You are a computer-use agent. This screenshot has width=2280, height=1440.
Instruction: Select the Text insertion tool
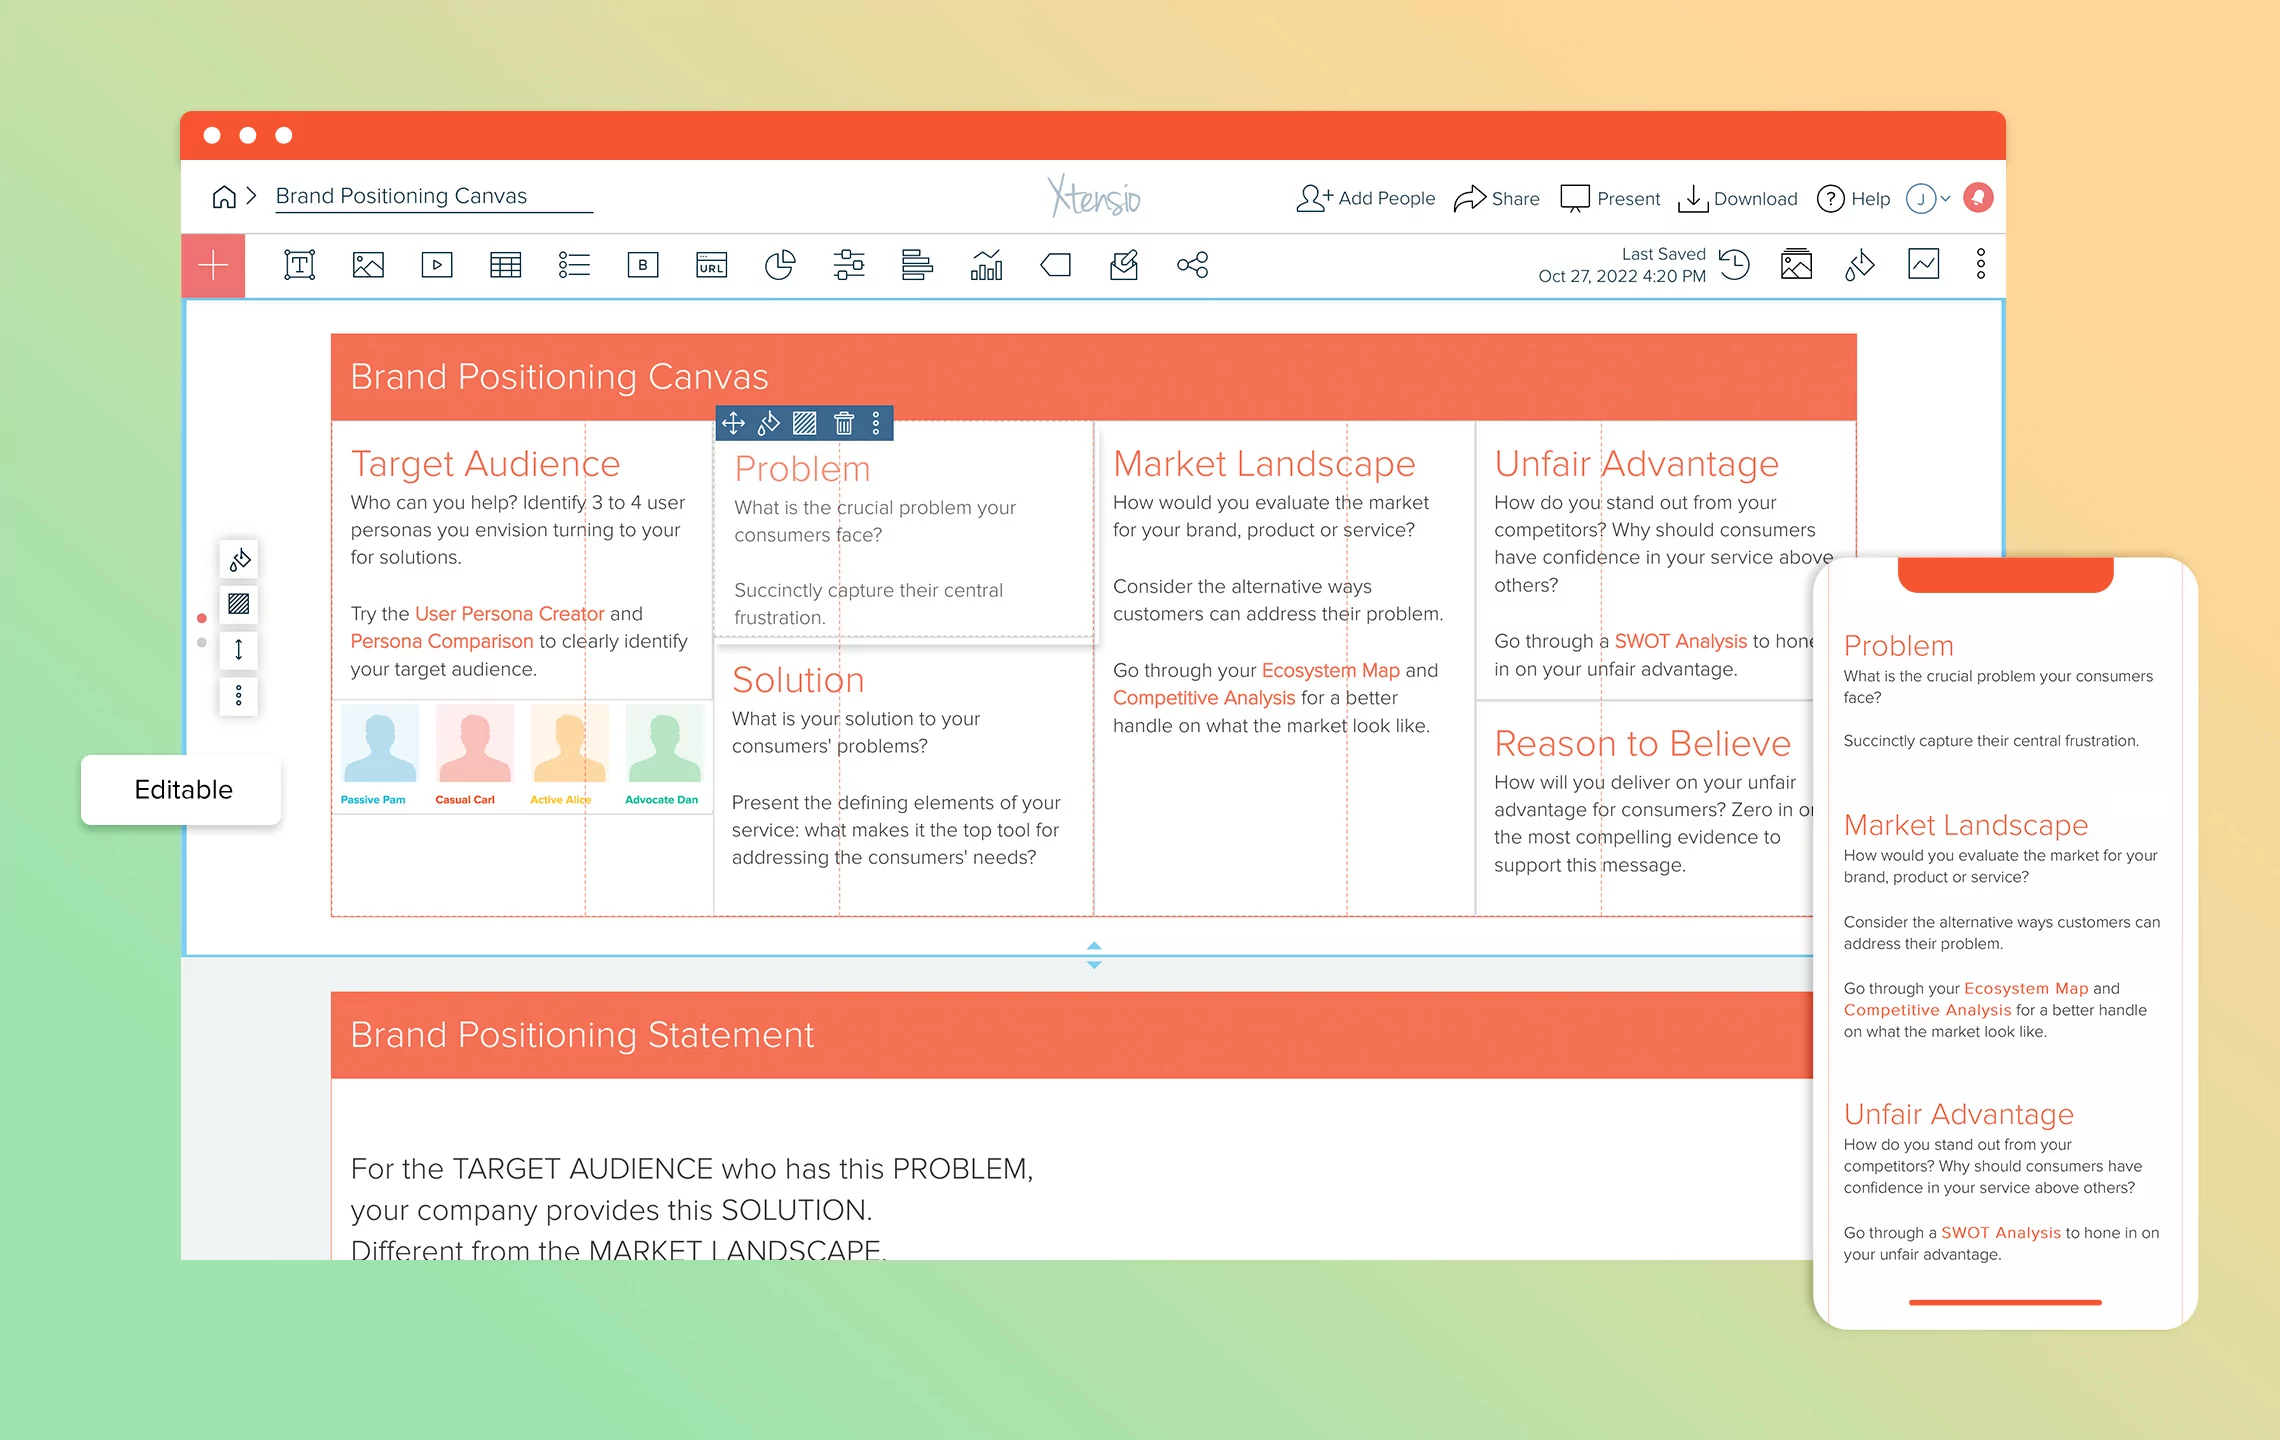(298, 265)
